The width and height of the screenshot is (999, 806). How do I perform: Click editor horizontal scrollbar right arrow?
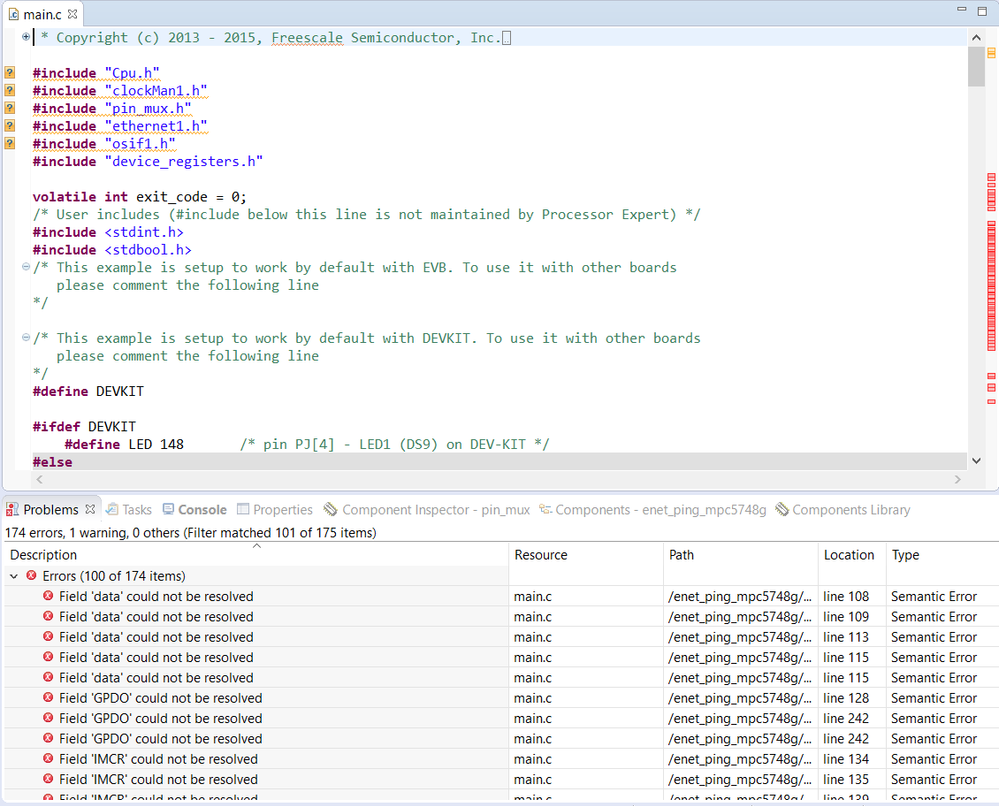957,479
